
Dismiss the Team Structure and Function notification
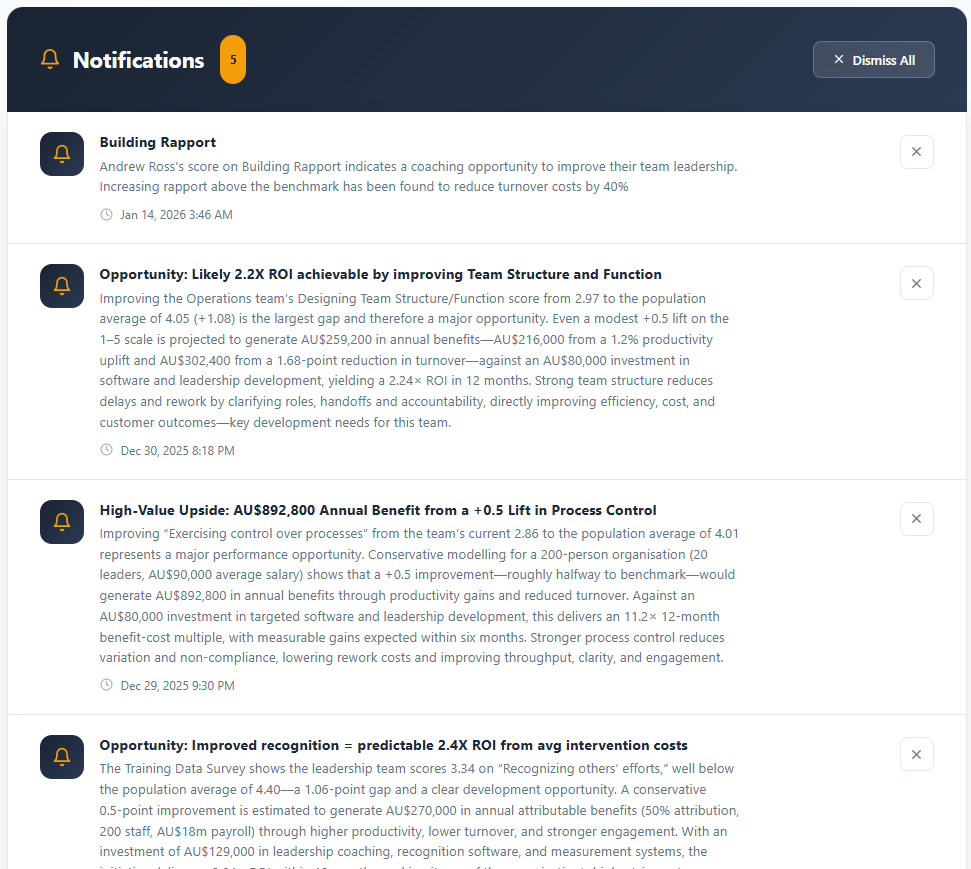point(916,283)
